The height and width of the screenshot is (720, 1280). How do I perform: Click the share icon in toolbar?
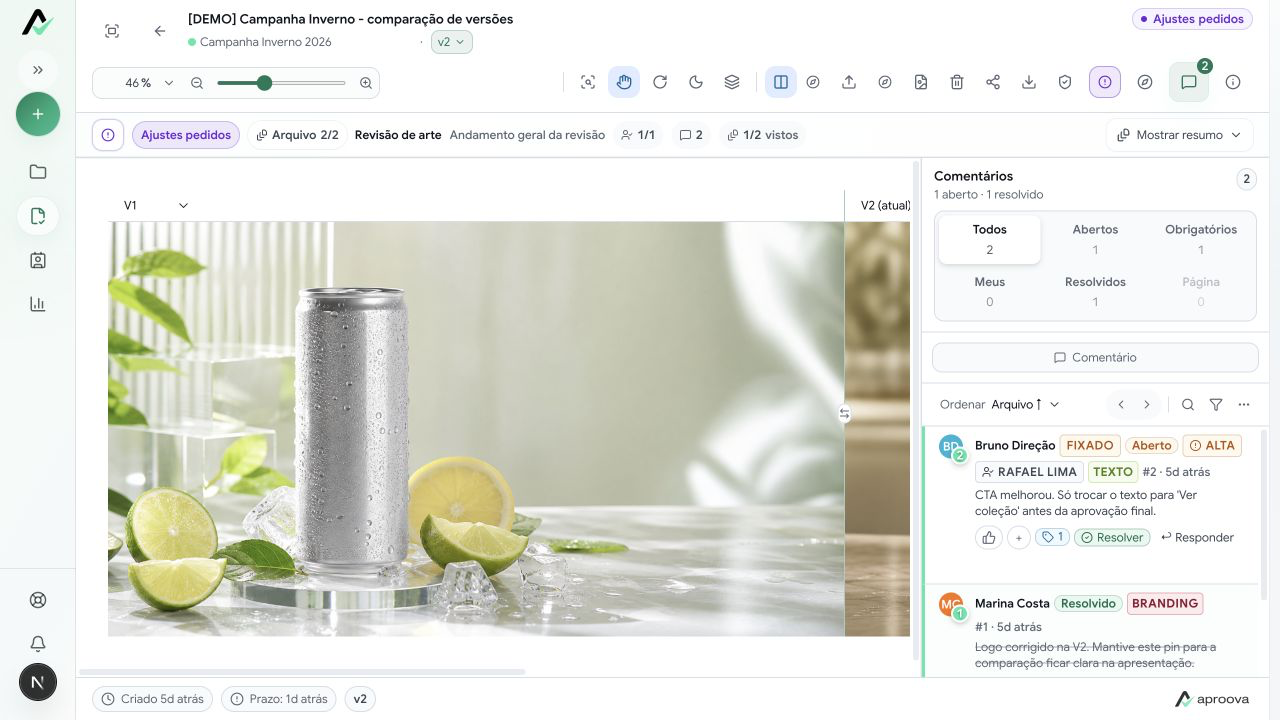(993, 82)
